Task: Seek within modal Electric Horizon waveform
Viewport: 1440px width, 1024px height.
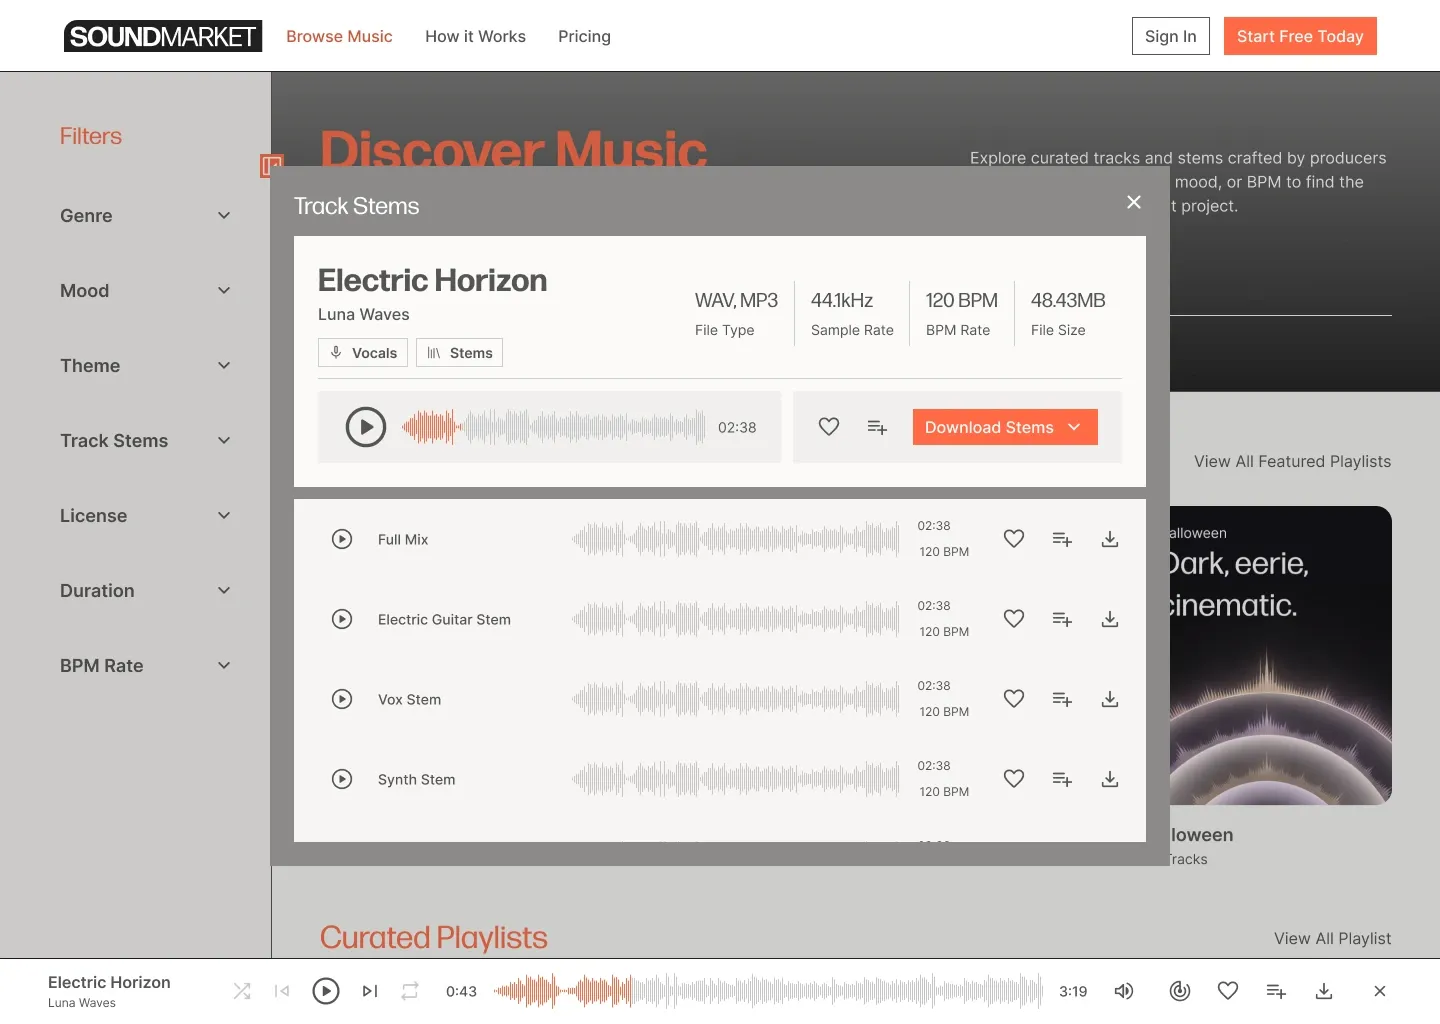Action: (x=554, y=427)
